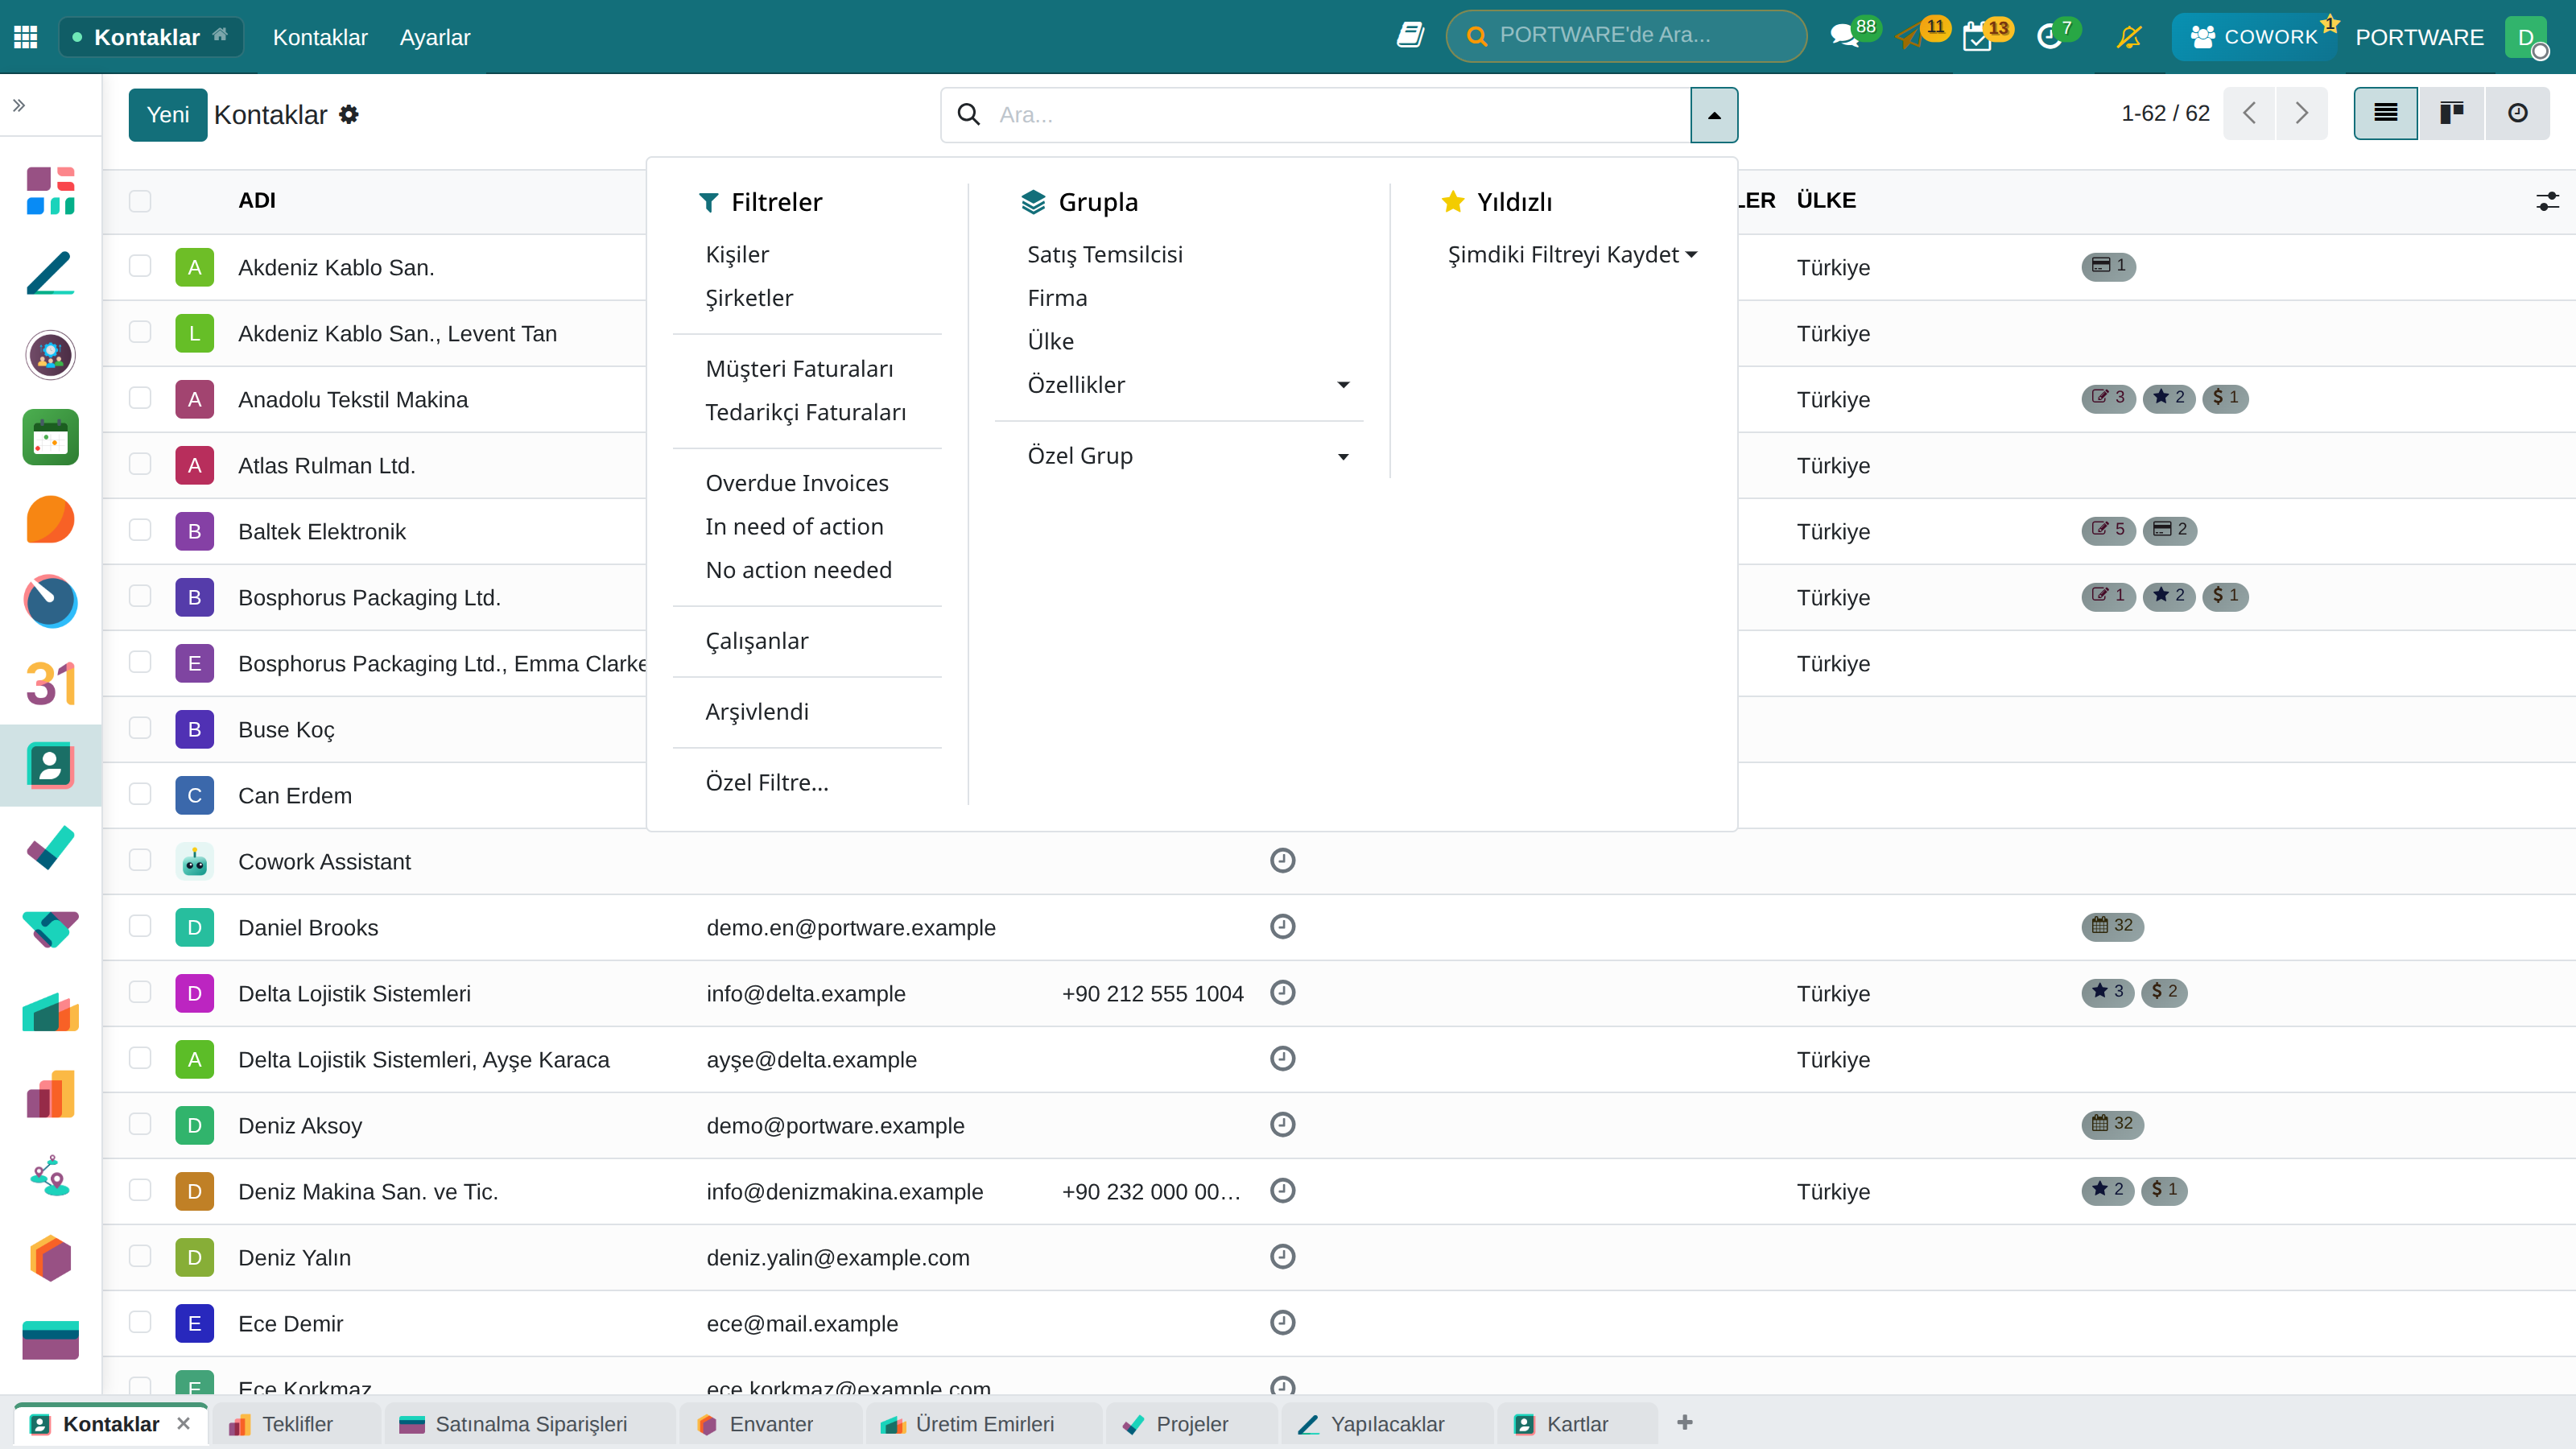Switch to the Envanter bottom tab
The image size is (2576, 1449).
pyautogui.click(x=769, y=1424)
